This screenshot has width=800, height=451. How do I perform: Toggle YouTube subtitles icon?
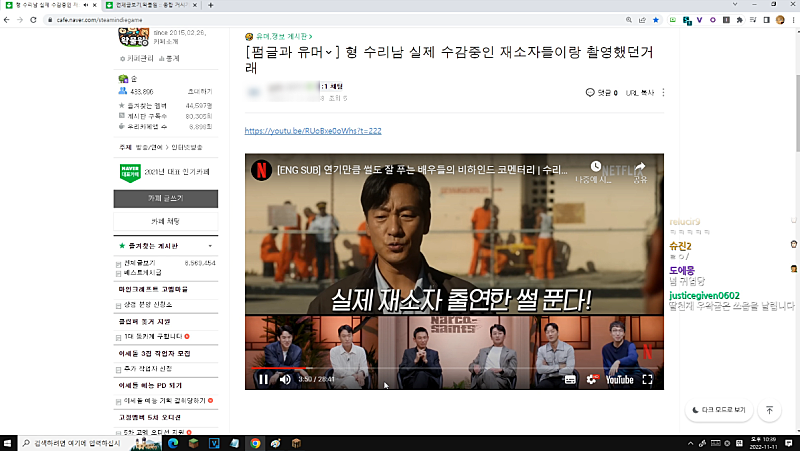[570, 380]
